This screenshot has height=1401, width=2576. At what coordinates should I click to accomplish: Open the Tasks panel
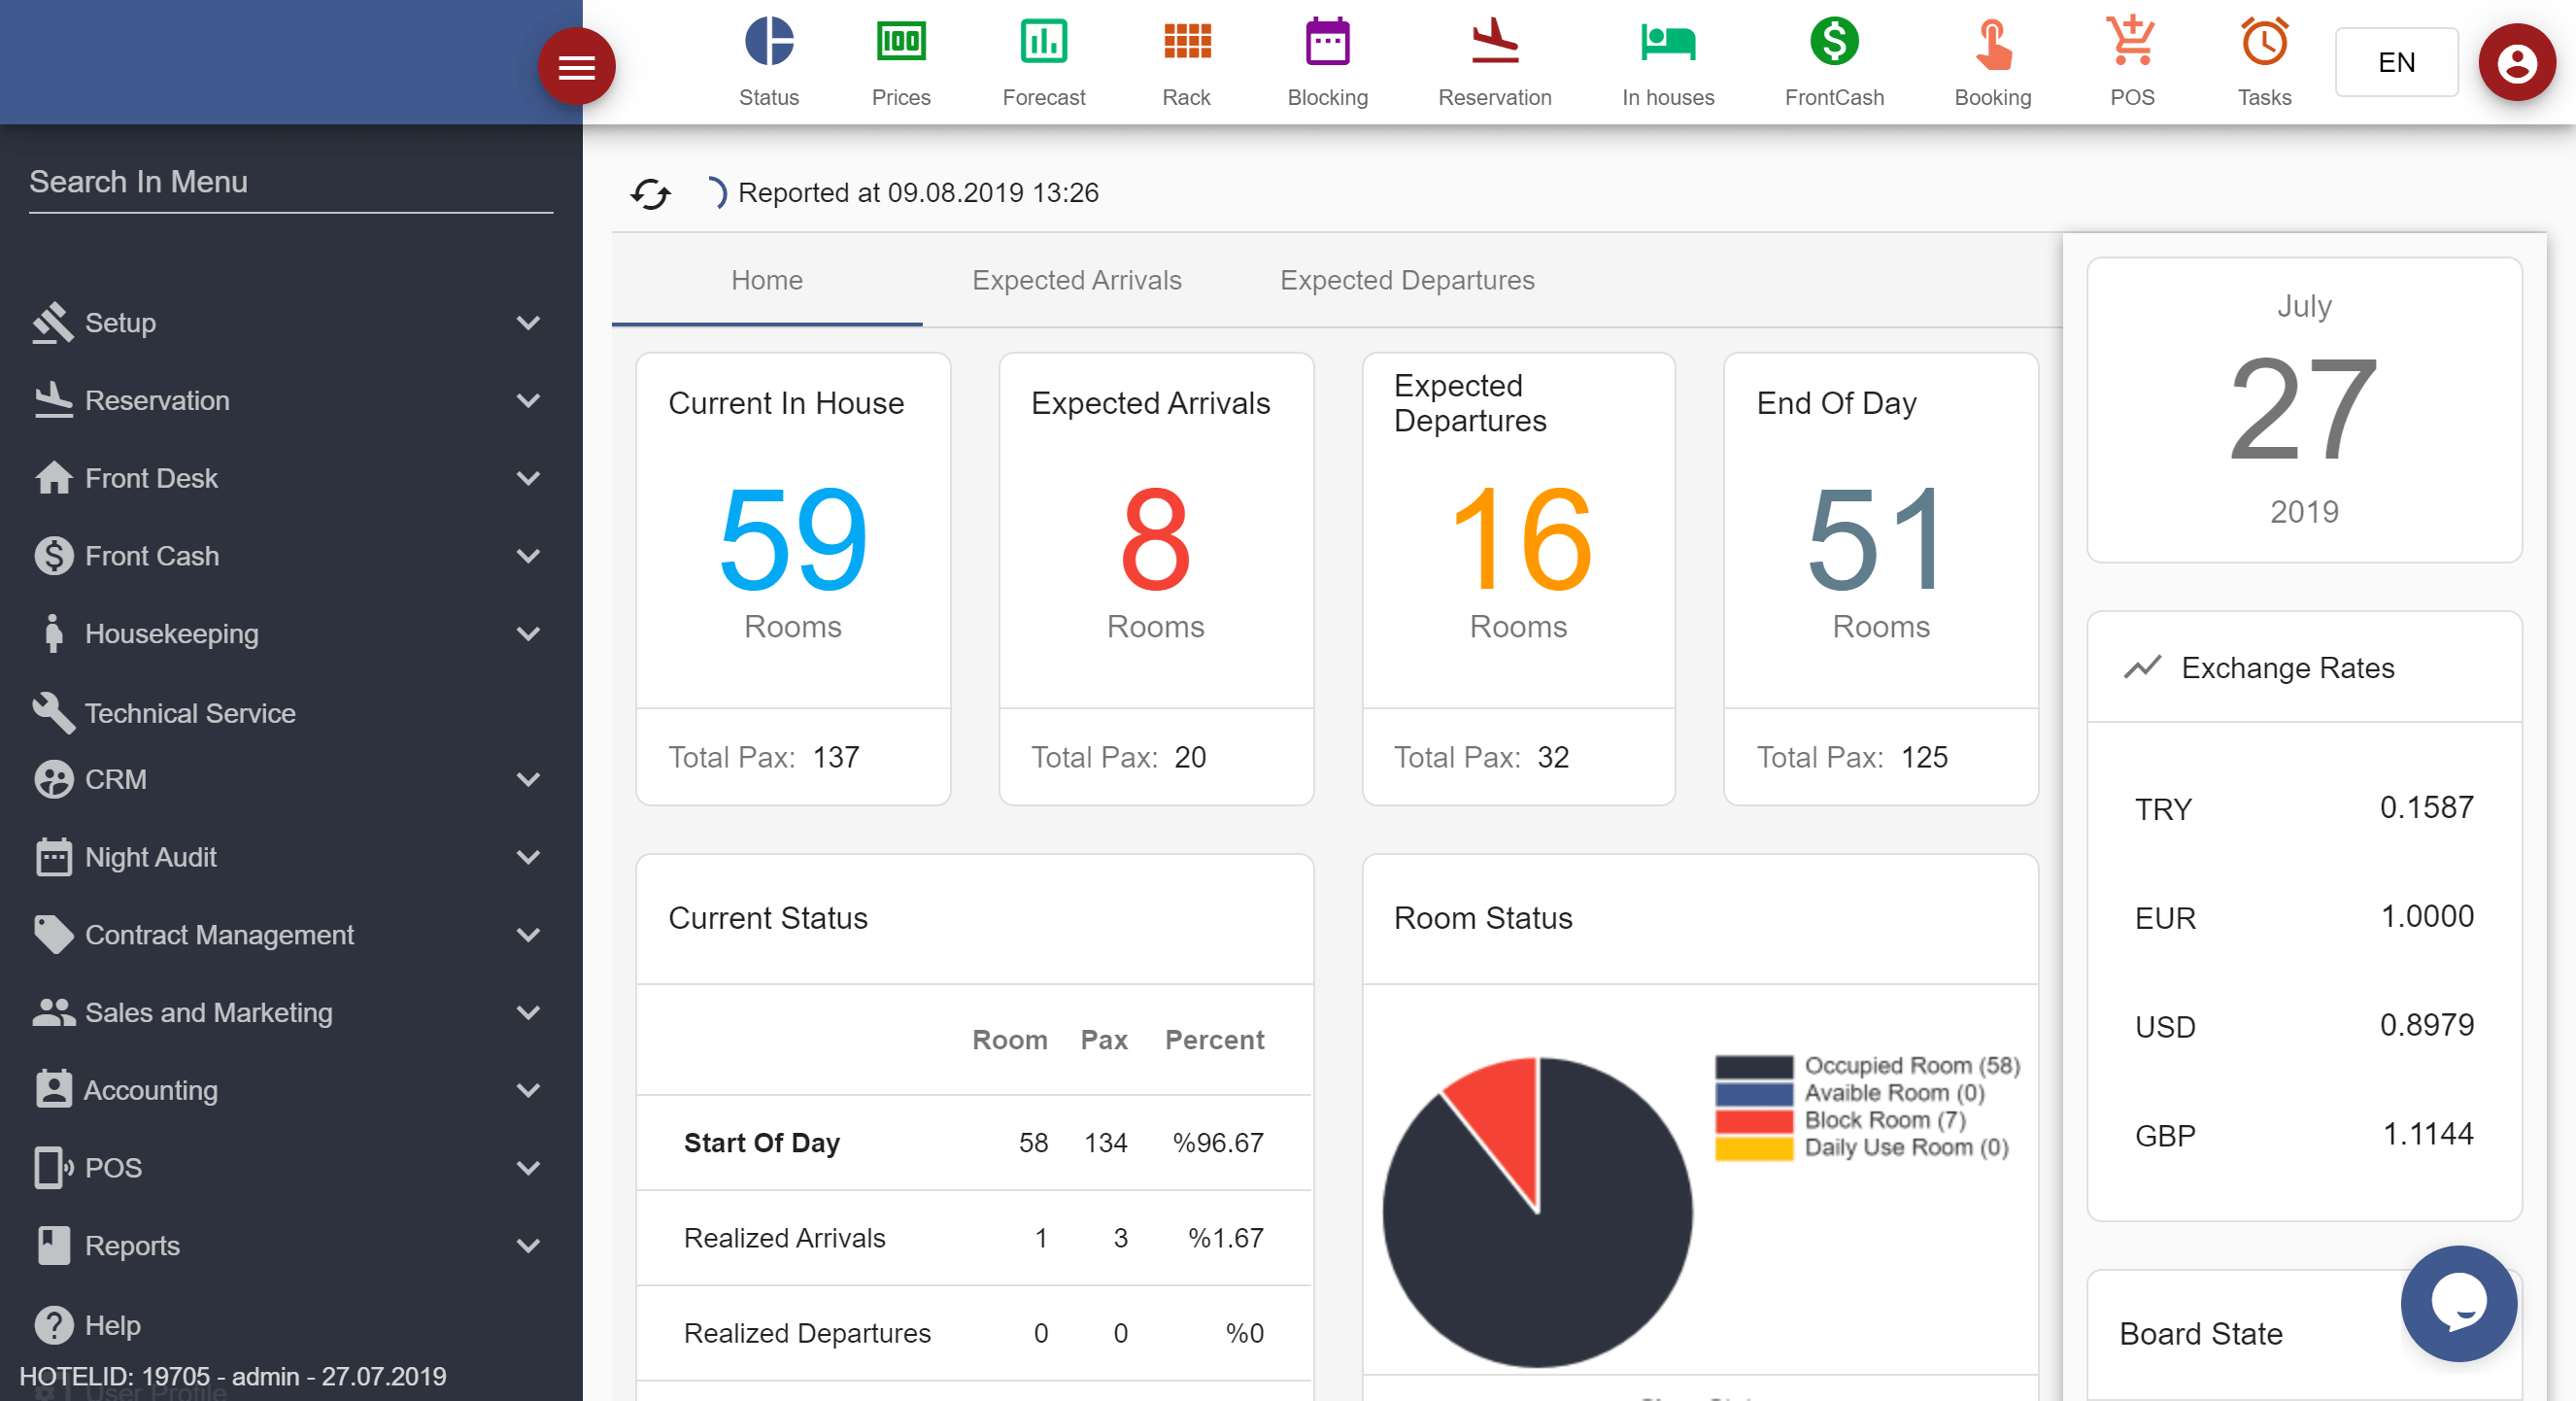[2262, 62]
